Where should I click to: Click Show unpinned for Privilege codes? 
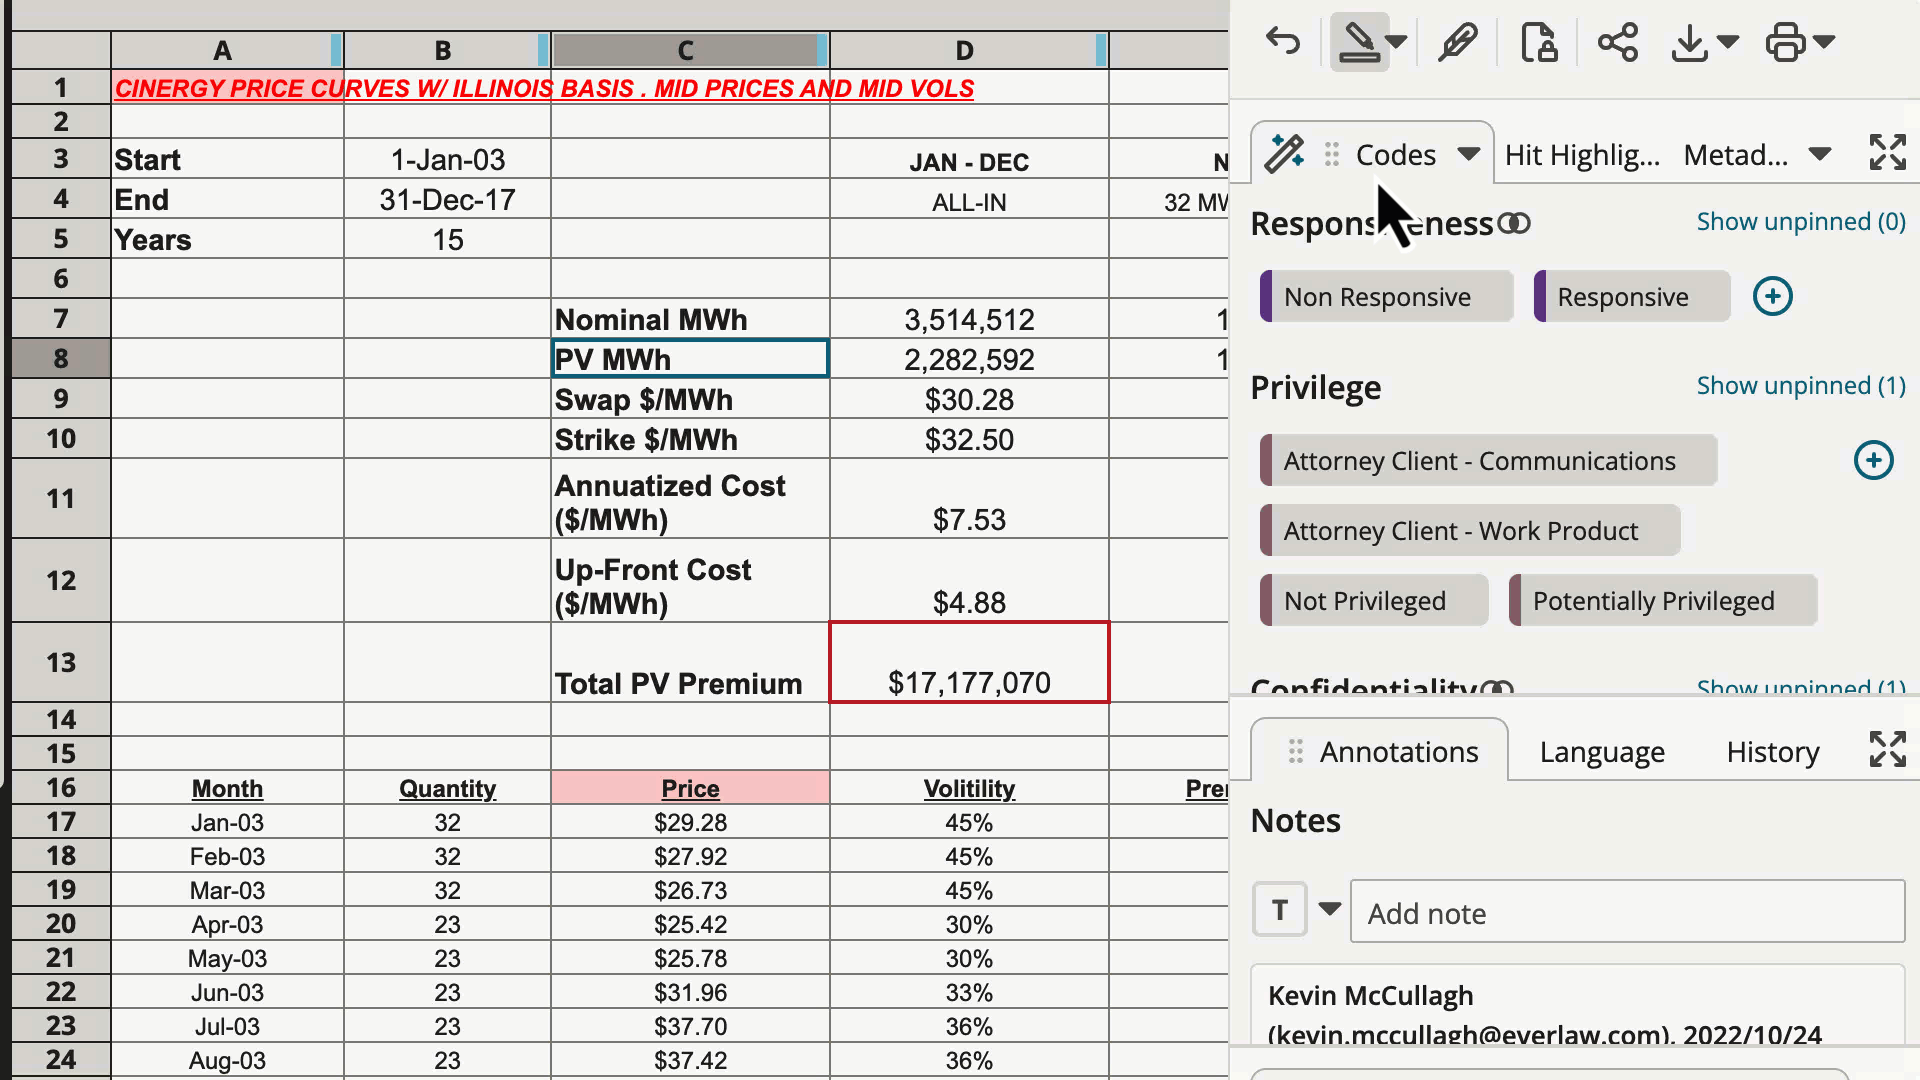point(1800,386)
